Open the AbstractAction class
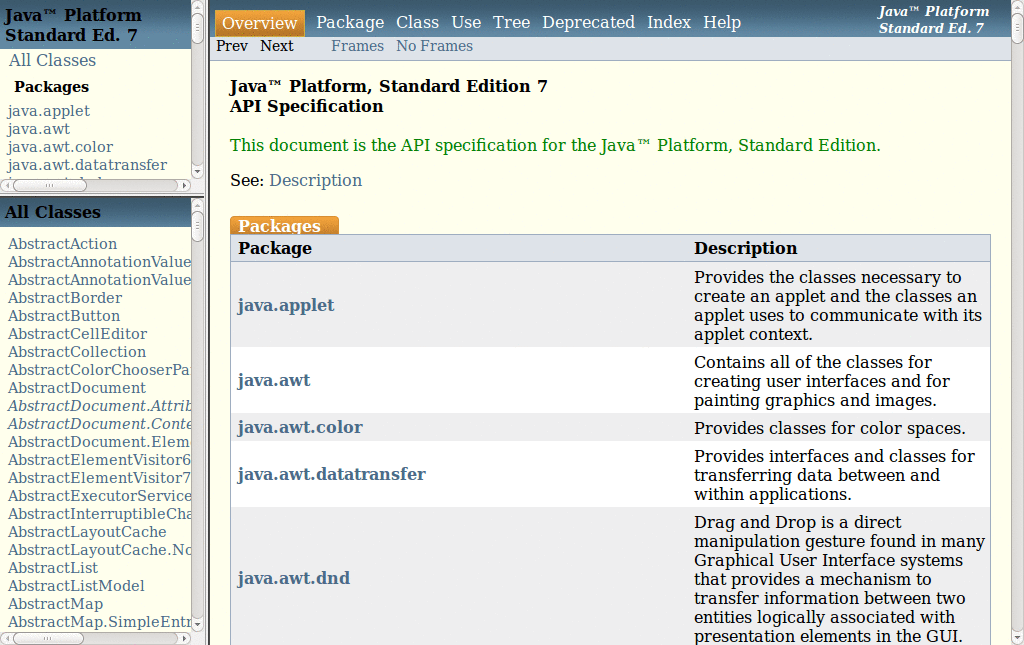This screenshot has height=645, width=1024. (62, 244)
